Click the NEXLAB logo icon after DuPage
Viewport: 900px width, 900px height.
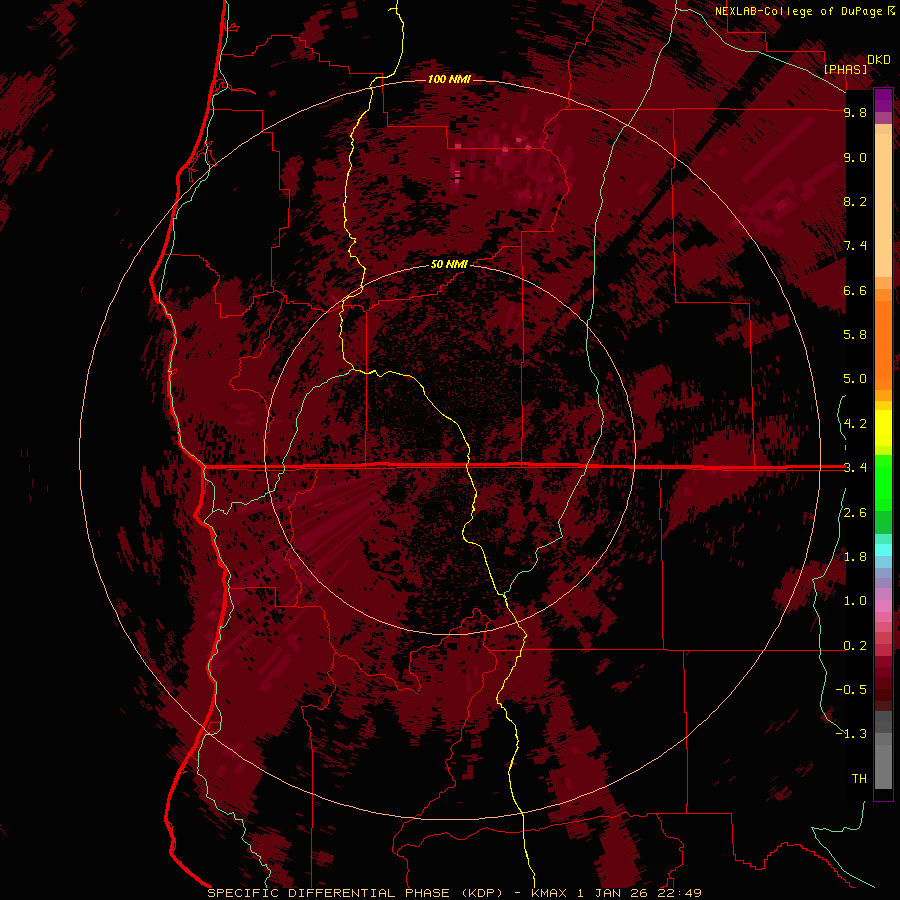pos(890,11)
